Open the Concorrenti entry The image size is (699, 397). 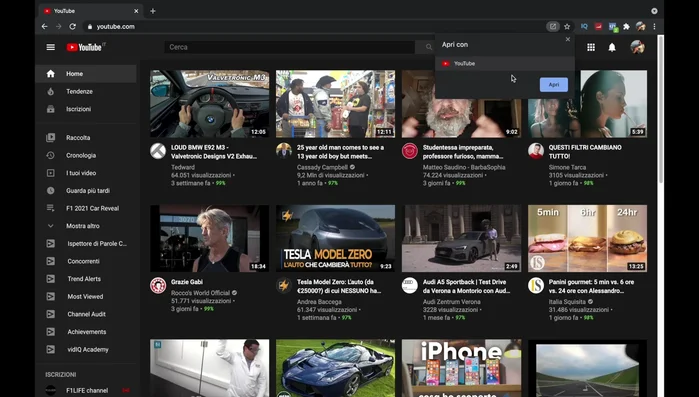(86, 261)
